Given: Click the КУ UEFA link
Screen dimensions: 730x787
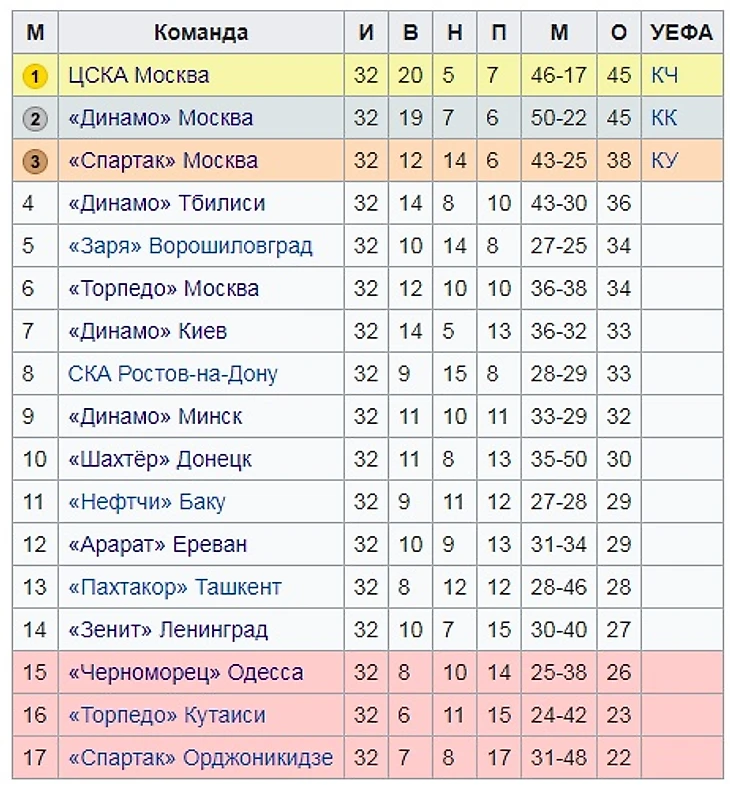Looking at the screenshot, I should point(663,161).
